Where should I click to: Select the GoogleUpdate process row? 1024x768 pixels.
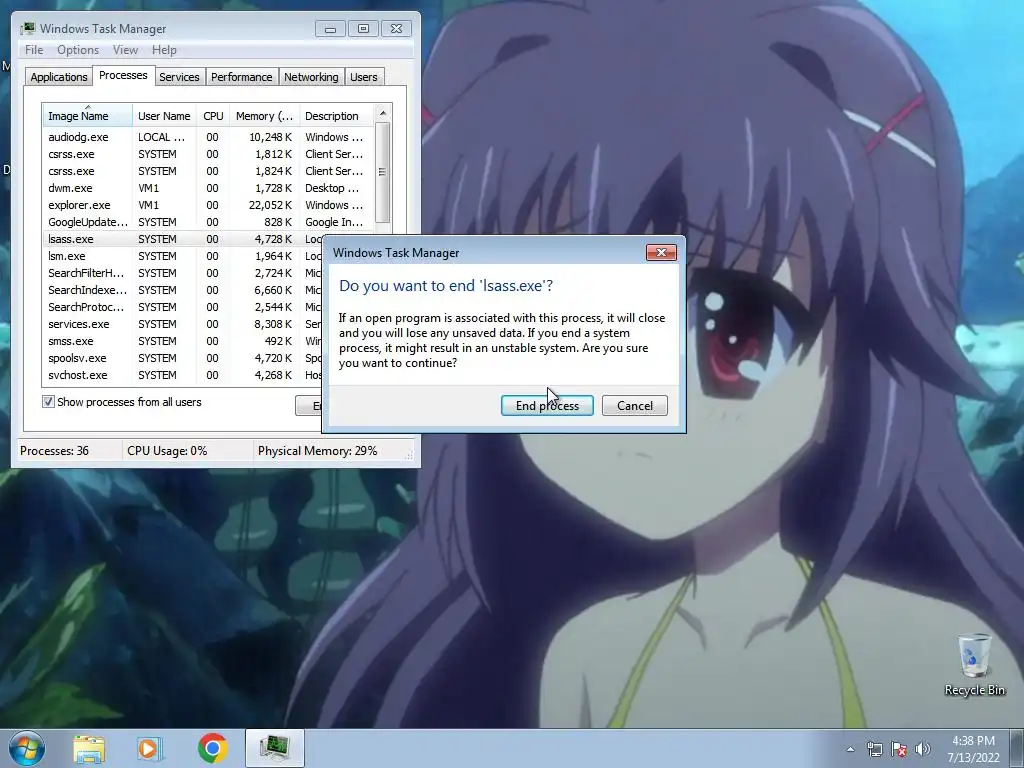208,222
